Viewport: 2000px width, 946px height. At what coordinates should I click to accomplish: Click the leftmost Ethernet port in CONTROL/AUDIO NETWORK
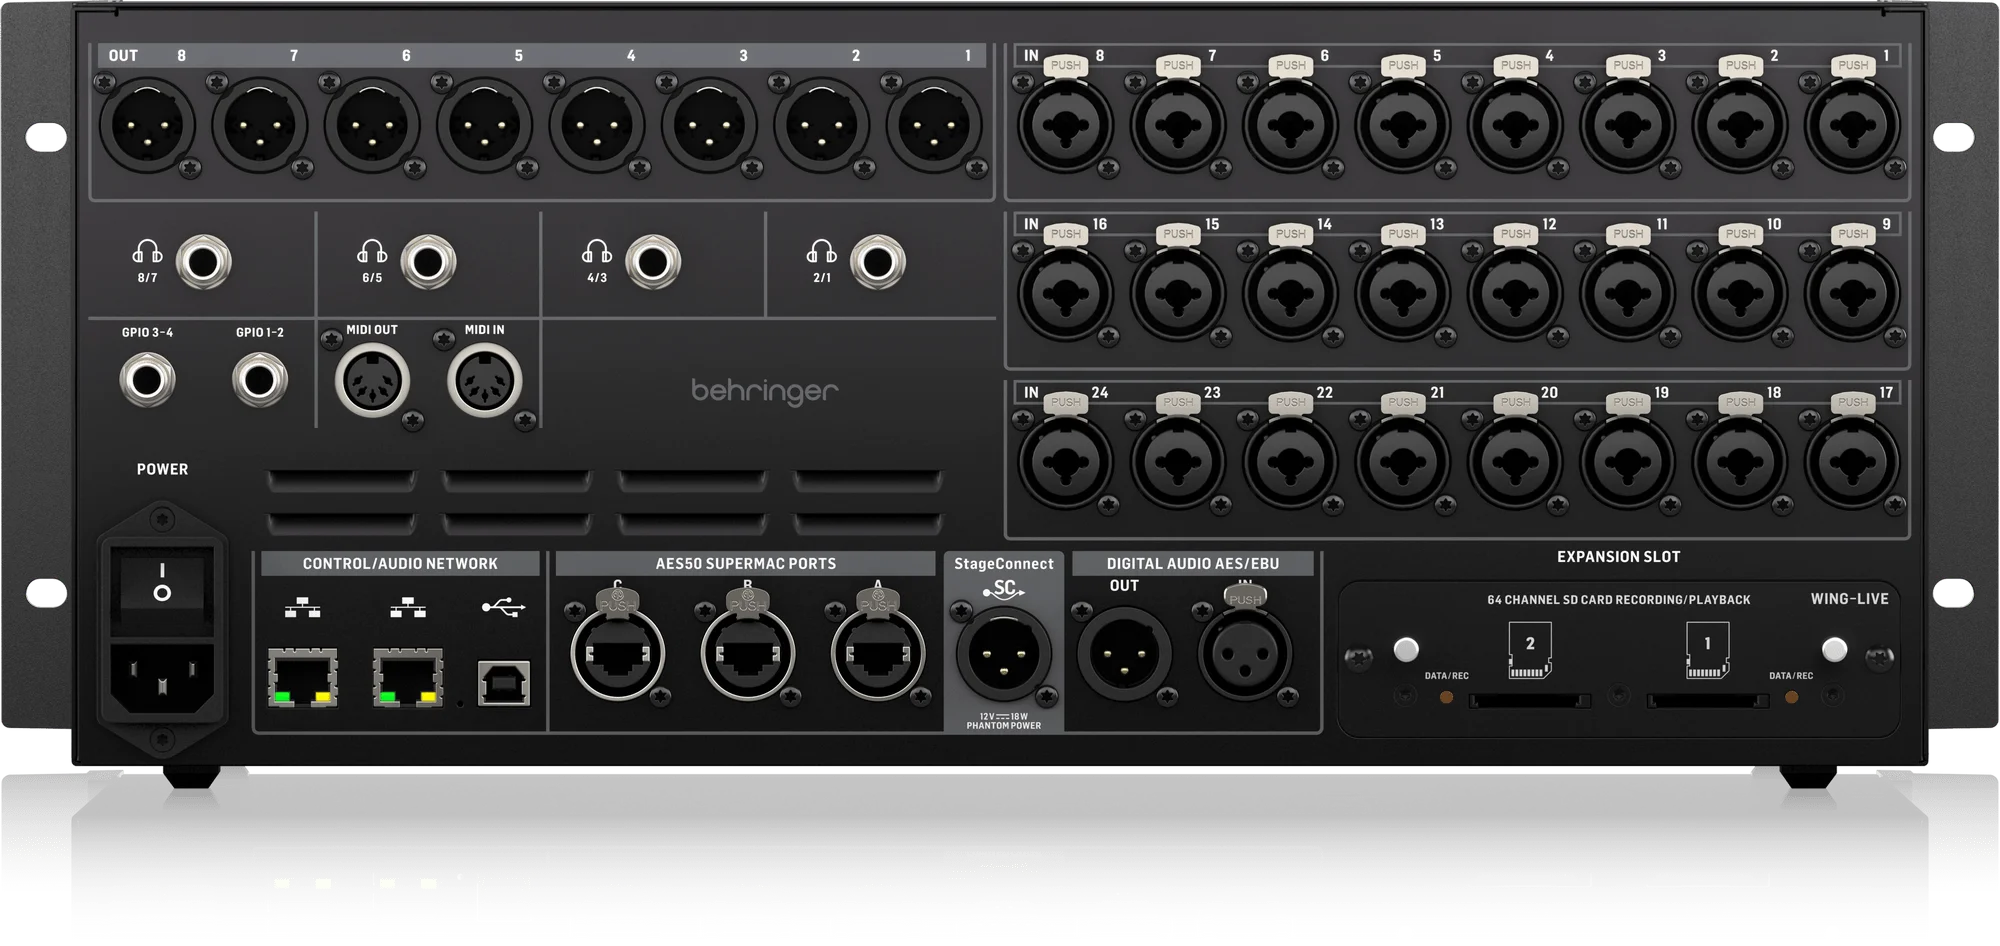click(x=303, y=678)
